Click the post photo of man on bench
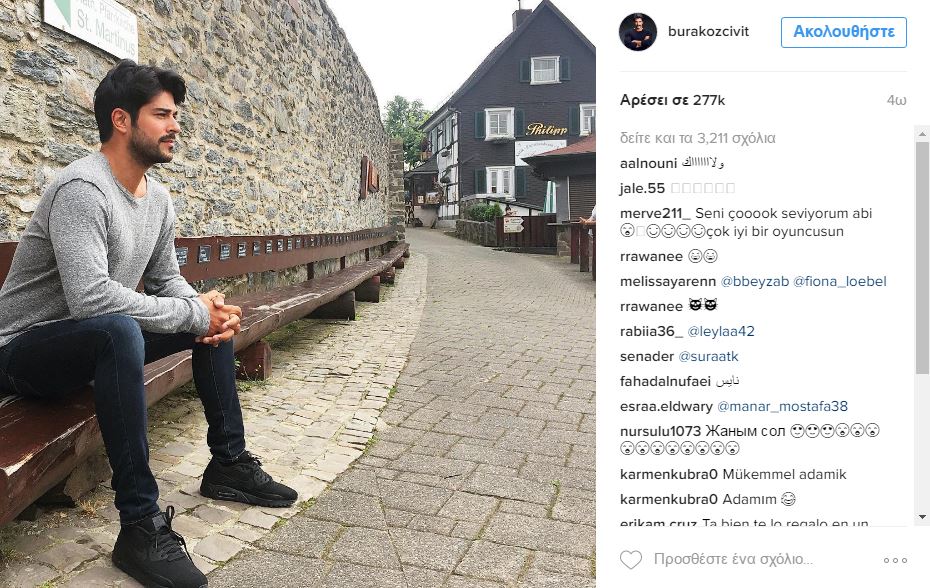The width and height of the screenshot is (930, 588). point(298,294)
